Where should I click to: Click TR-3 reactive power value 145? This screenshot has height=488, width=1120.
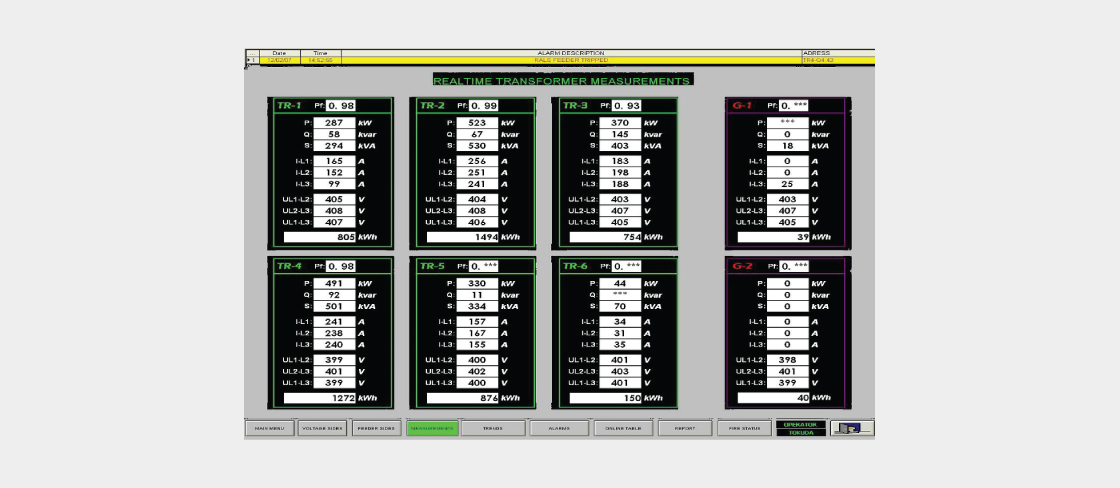tap(620, 134)
